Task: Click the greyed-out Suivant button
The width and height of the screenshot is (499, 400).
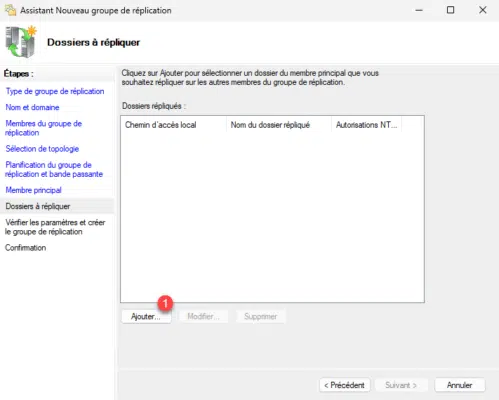Action: [x=401, y=385]
